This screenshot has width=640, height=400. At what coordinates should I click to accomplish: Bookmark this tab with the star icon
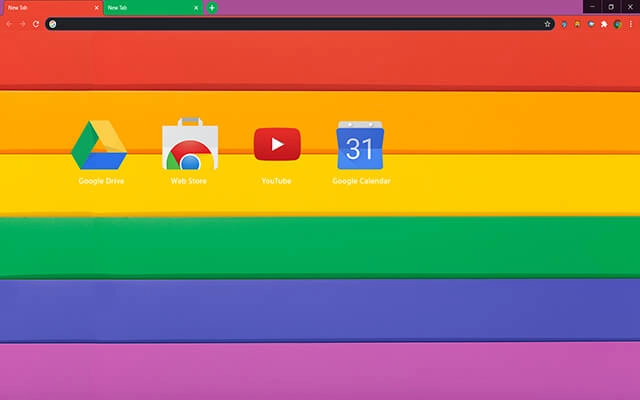(x=547, y=24)
